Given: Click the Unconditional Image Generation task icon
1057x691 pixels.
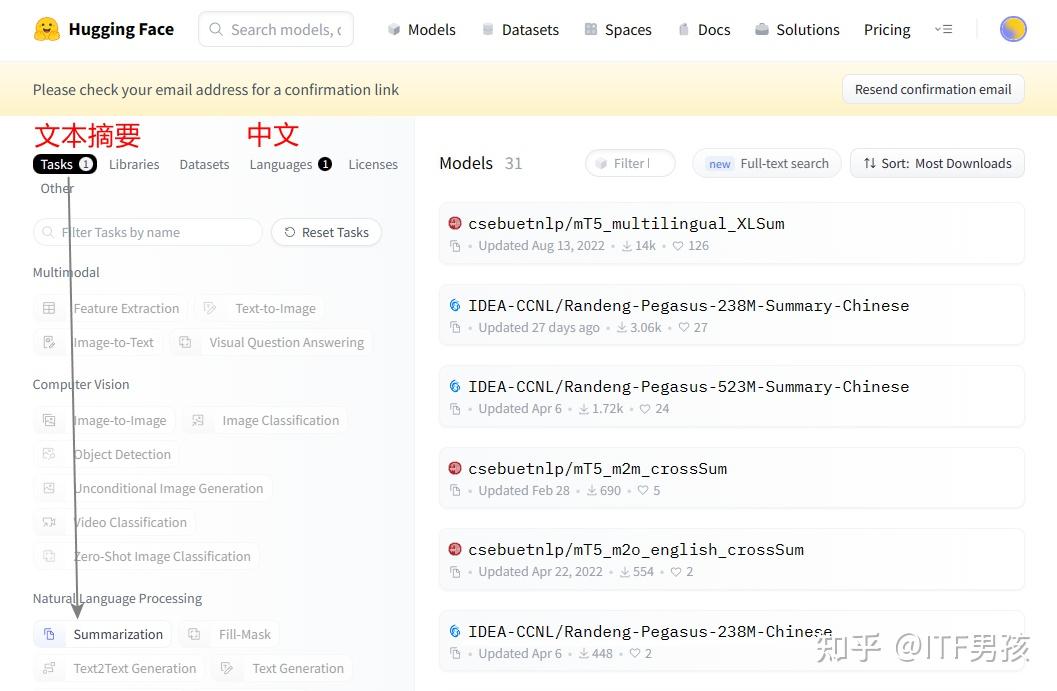Looking at the screenshot, I should pyautogui.click(x=49, y=488).
